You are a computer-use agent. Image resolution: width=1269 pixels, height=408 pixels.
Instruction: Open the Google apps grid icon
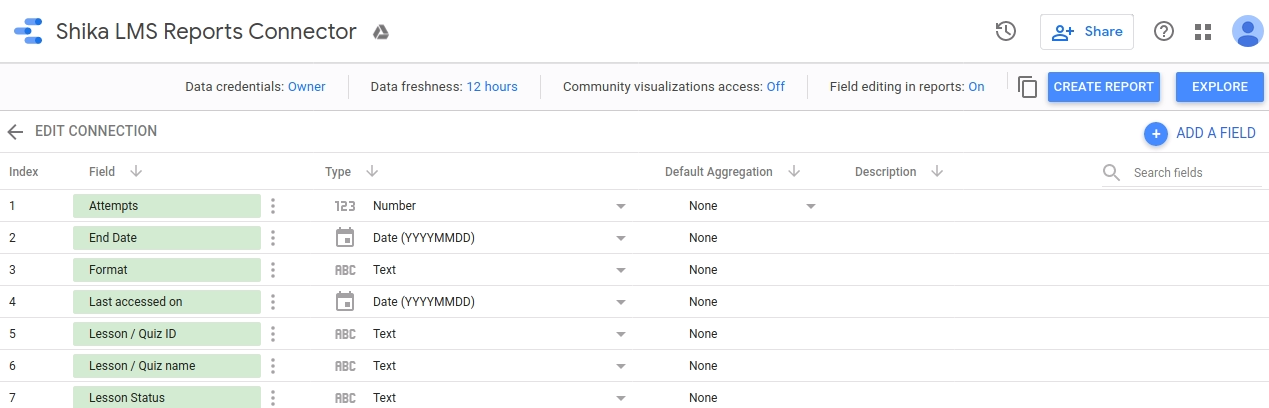point(1203,32)
